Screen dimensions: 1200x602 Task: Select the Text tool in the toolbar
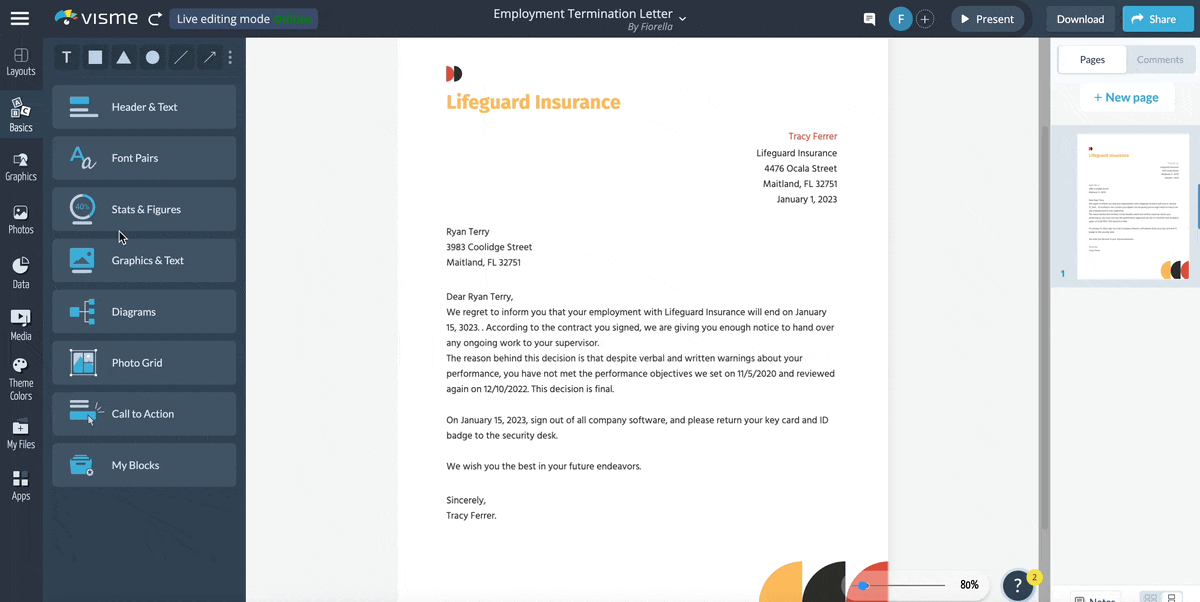coord(66,57)
